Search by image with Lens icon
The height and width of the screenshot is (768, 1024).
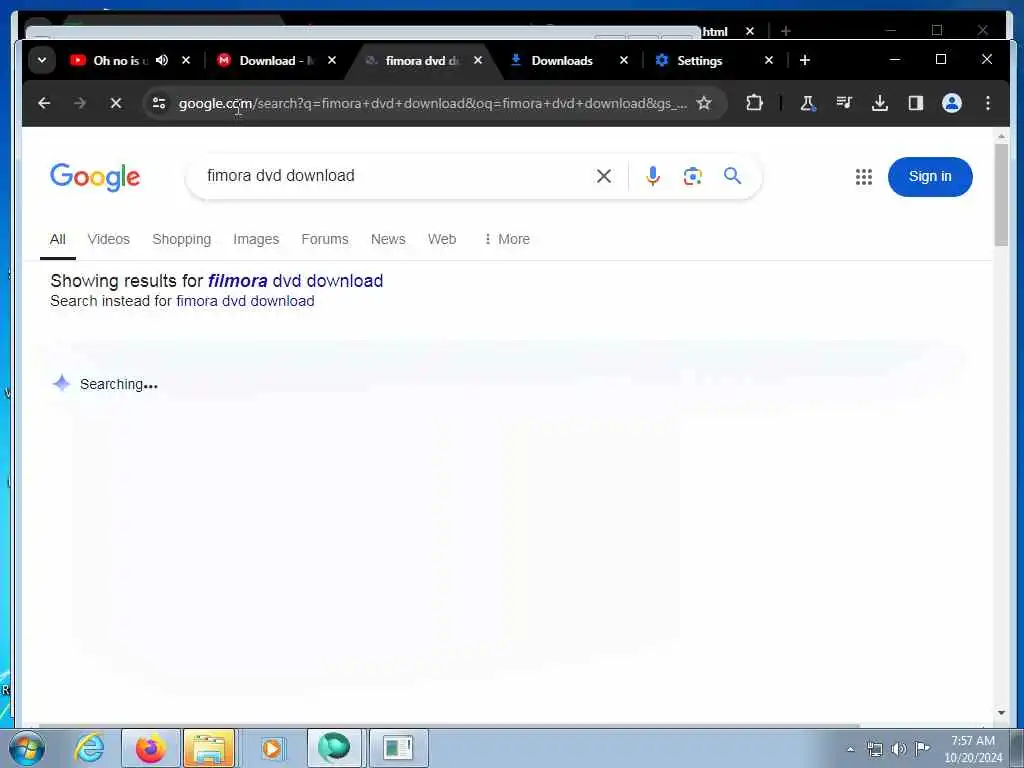pyautogui.click(x=692, y=176)
